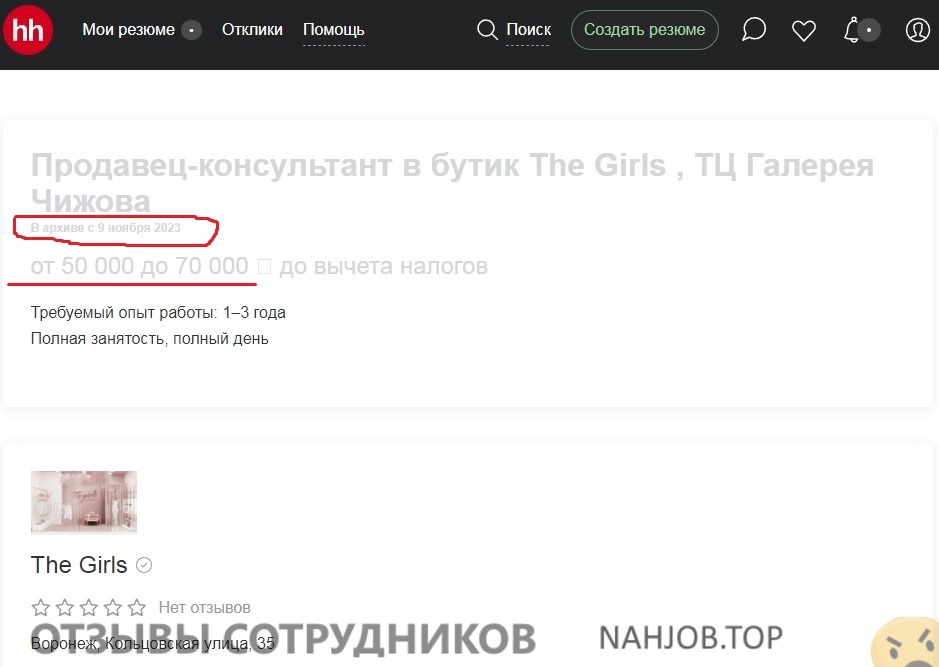Click the salary 'от 50 000 до 70 000'
939x667 pixels.
[x=140, y=266]
